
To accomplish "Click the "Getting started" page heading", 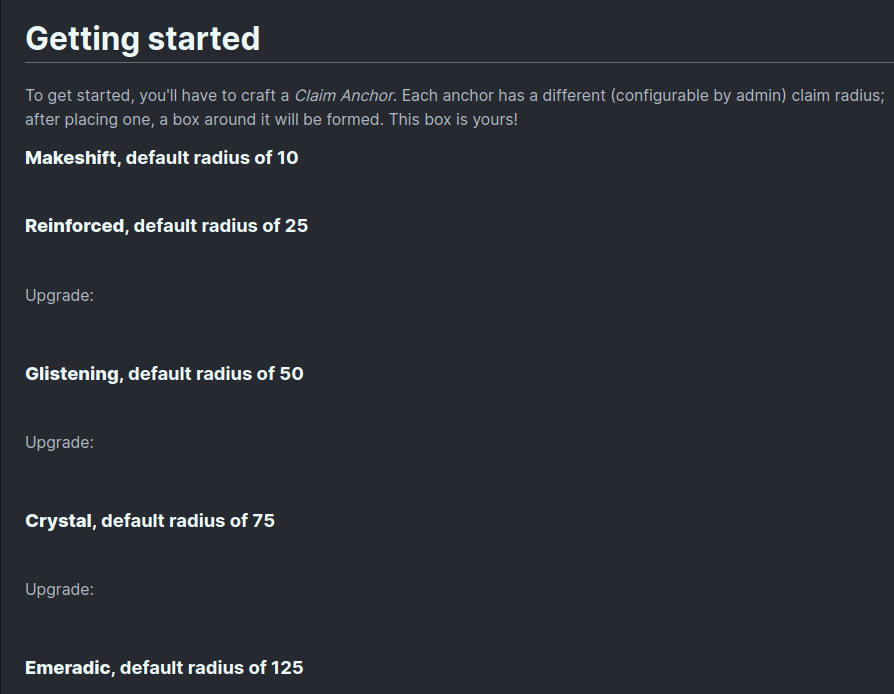I will coord(143,39).
